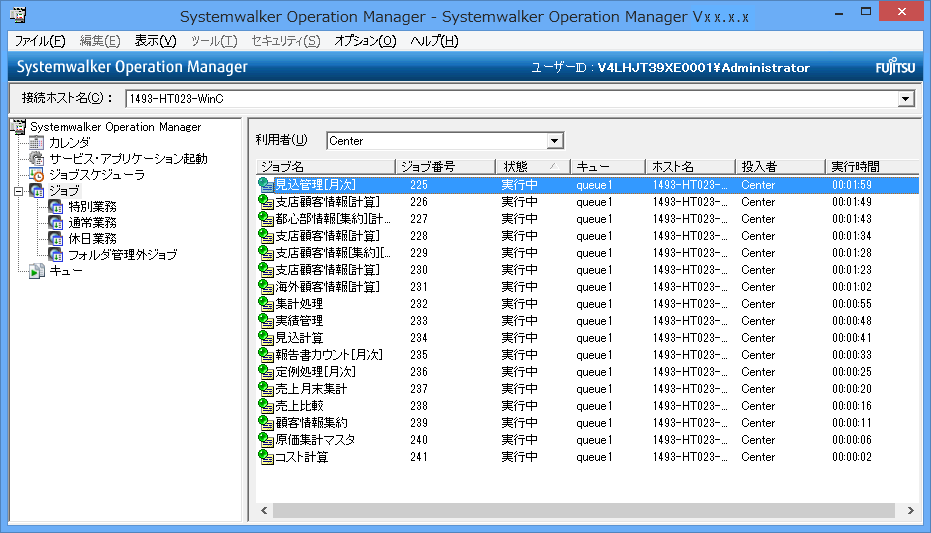Click the 休日業務 folder icon
This screenshot has height=533, width=931.
coord(56,239)
